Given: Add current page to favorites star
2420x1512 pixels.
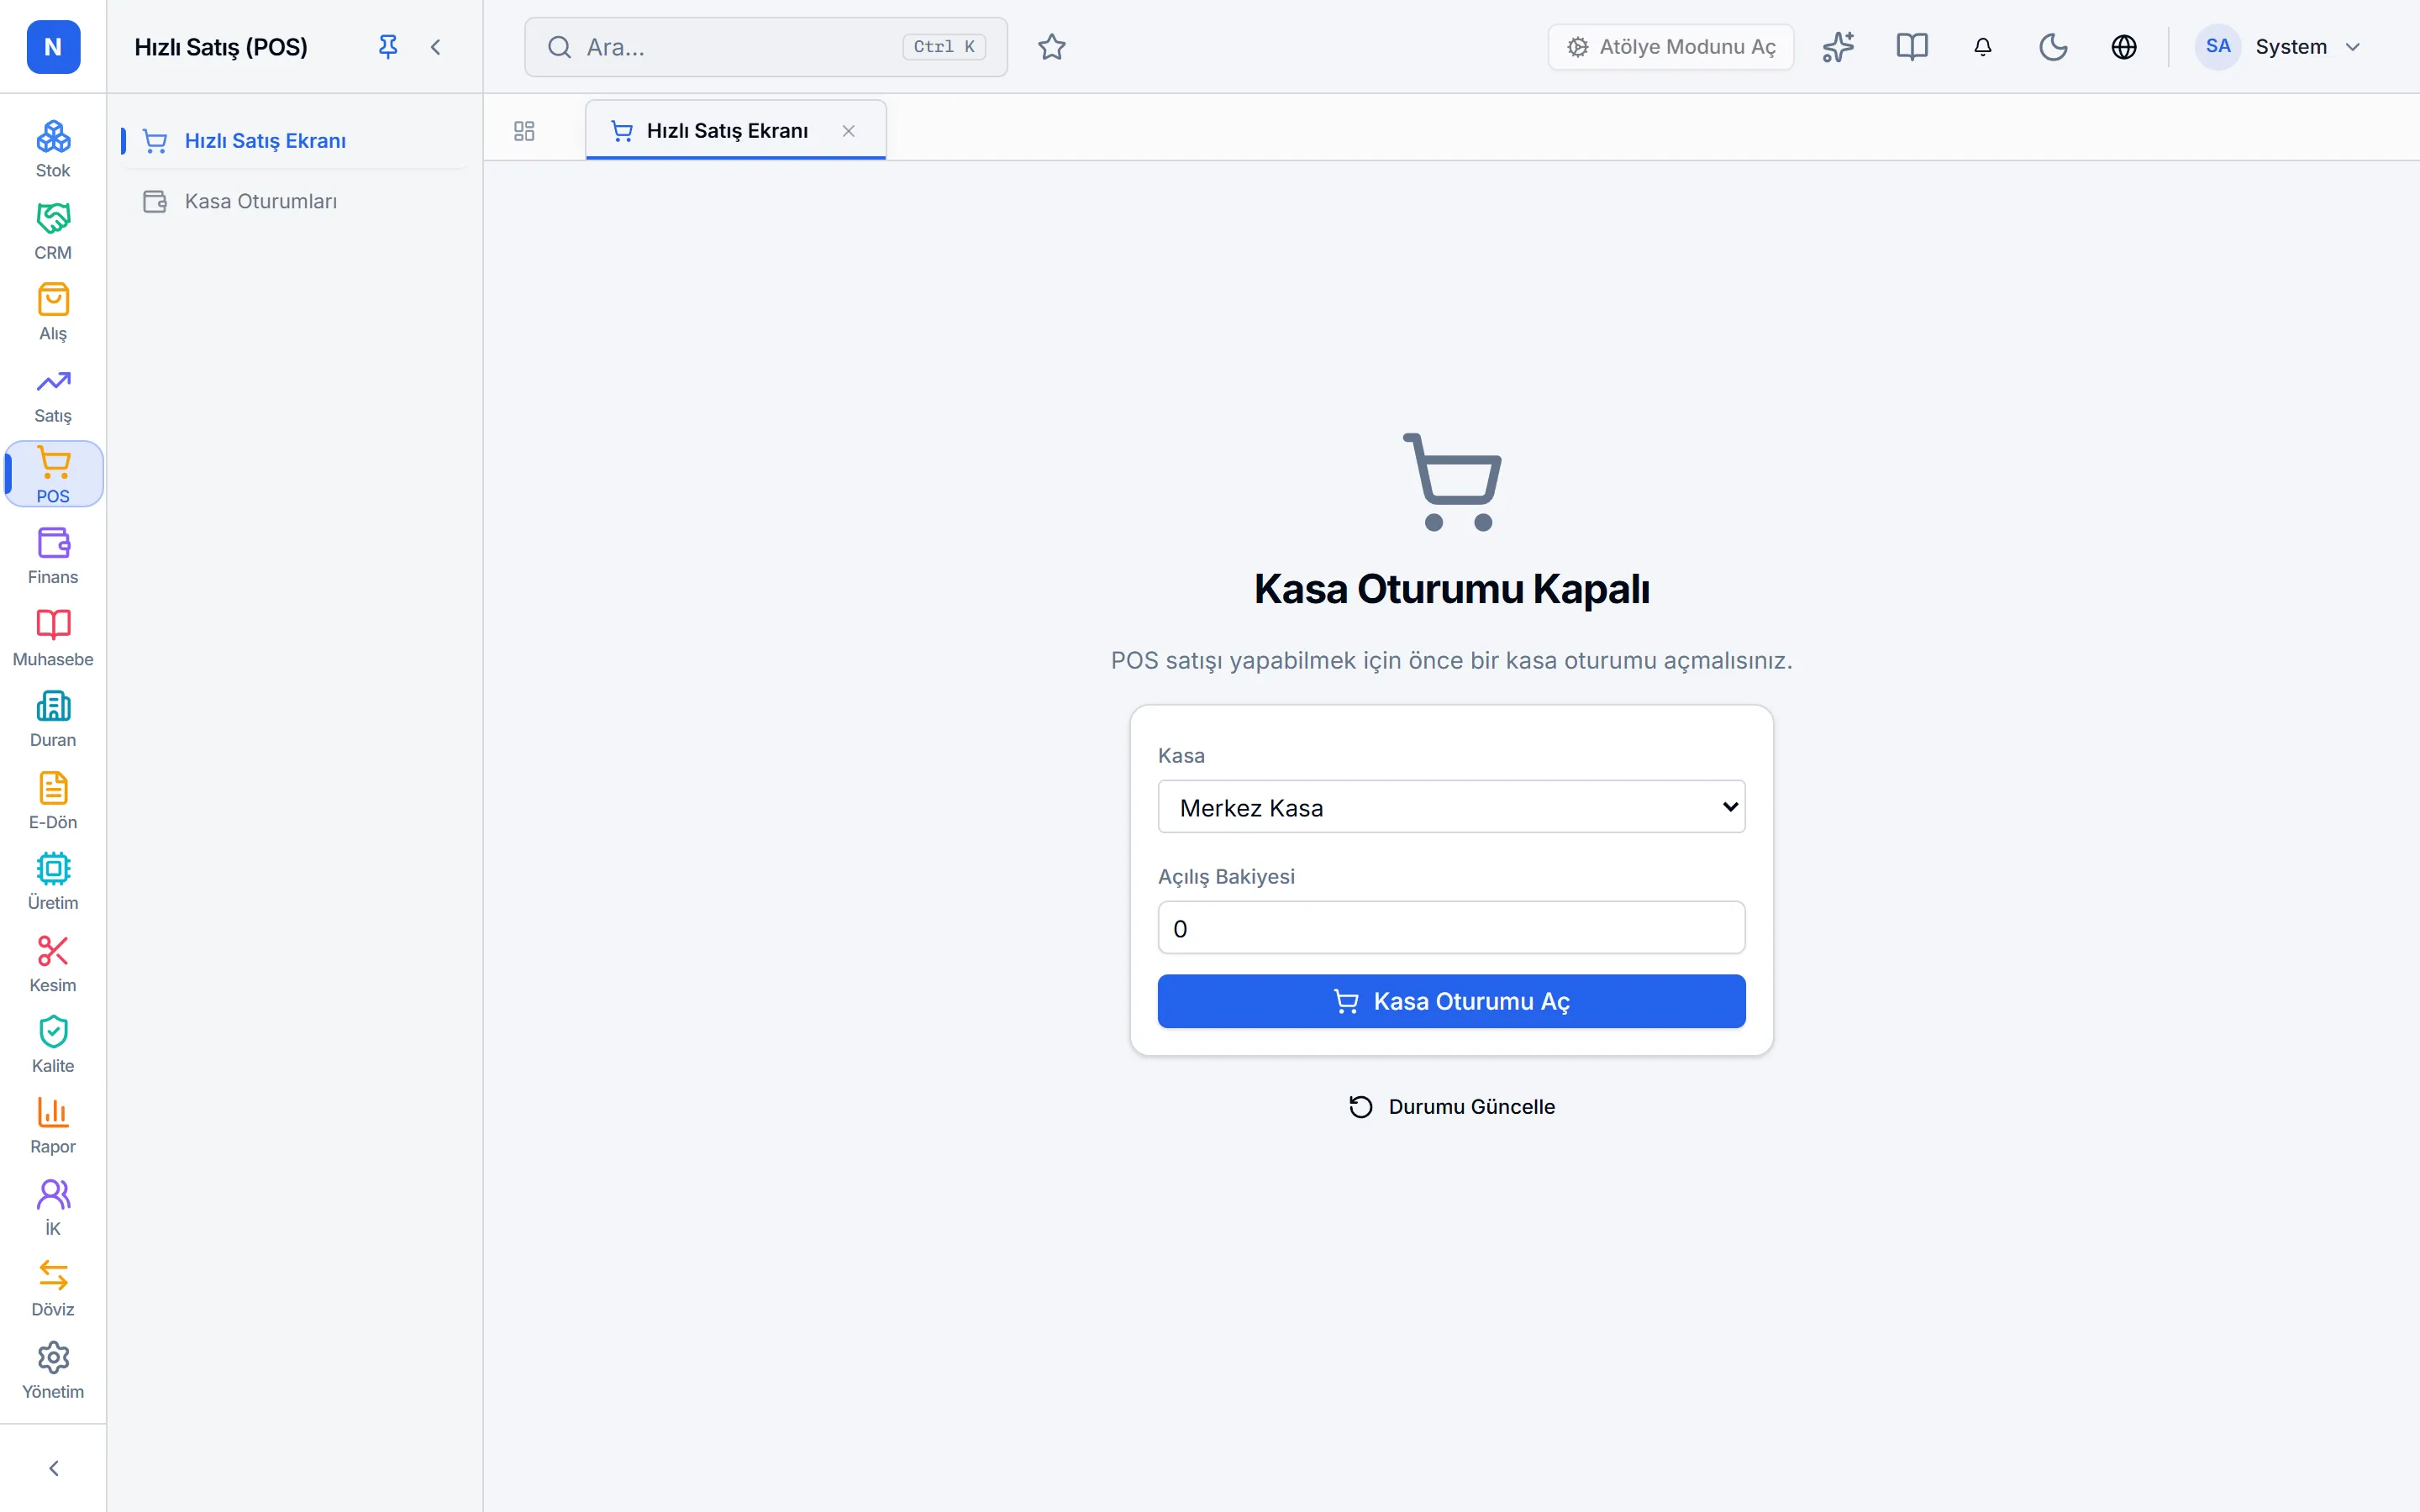Looking at the screenshot, I should (1051, 47).
